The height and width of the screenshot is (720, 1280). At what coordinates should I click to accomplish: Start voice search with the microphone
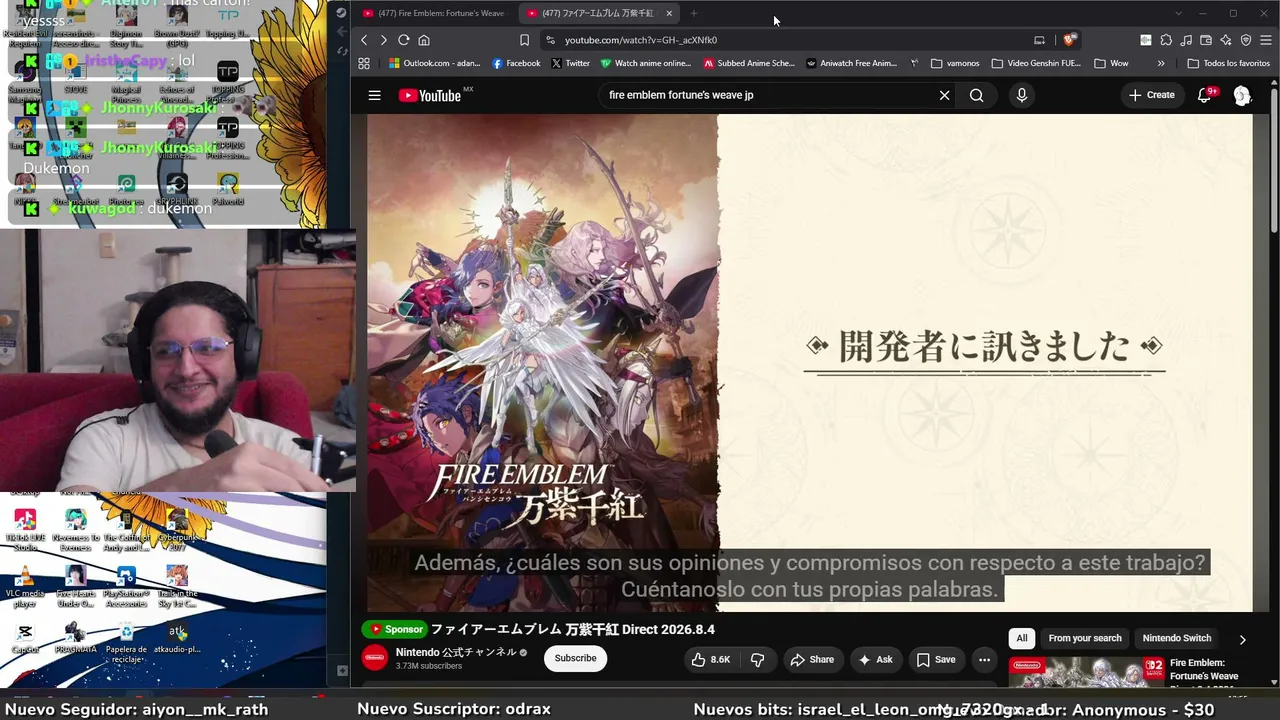coord(1021,95)
